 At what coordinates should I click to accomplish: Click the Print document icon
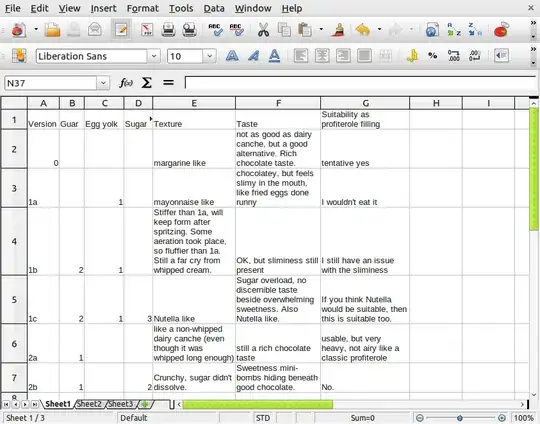(x=168, y=30)
